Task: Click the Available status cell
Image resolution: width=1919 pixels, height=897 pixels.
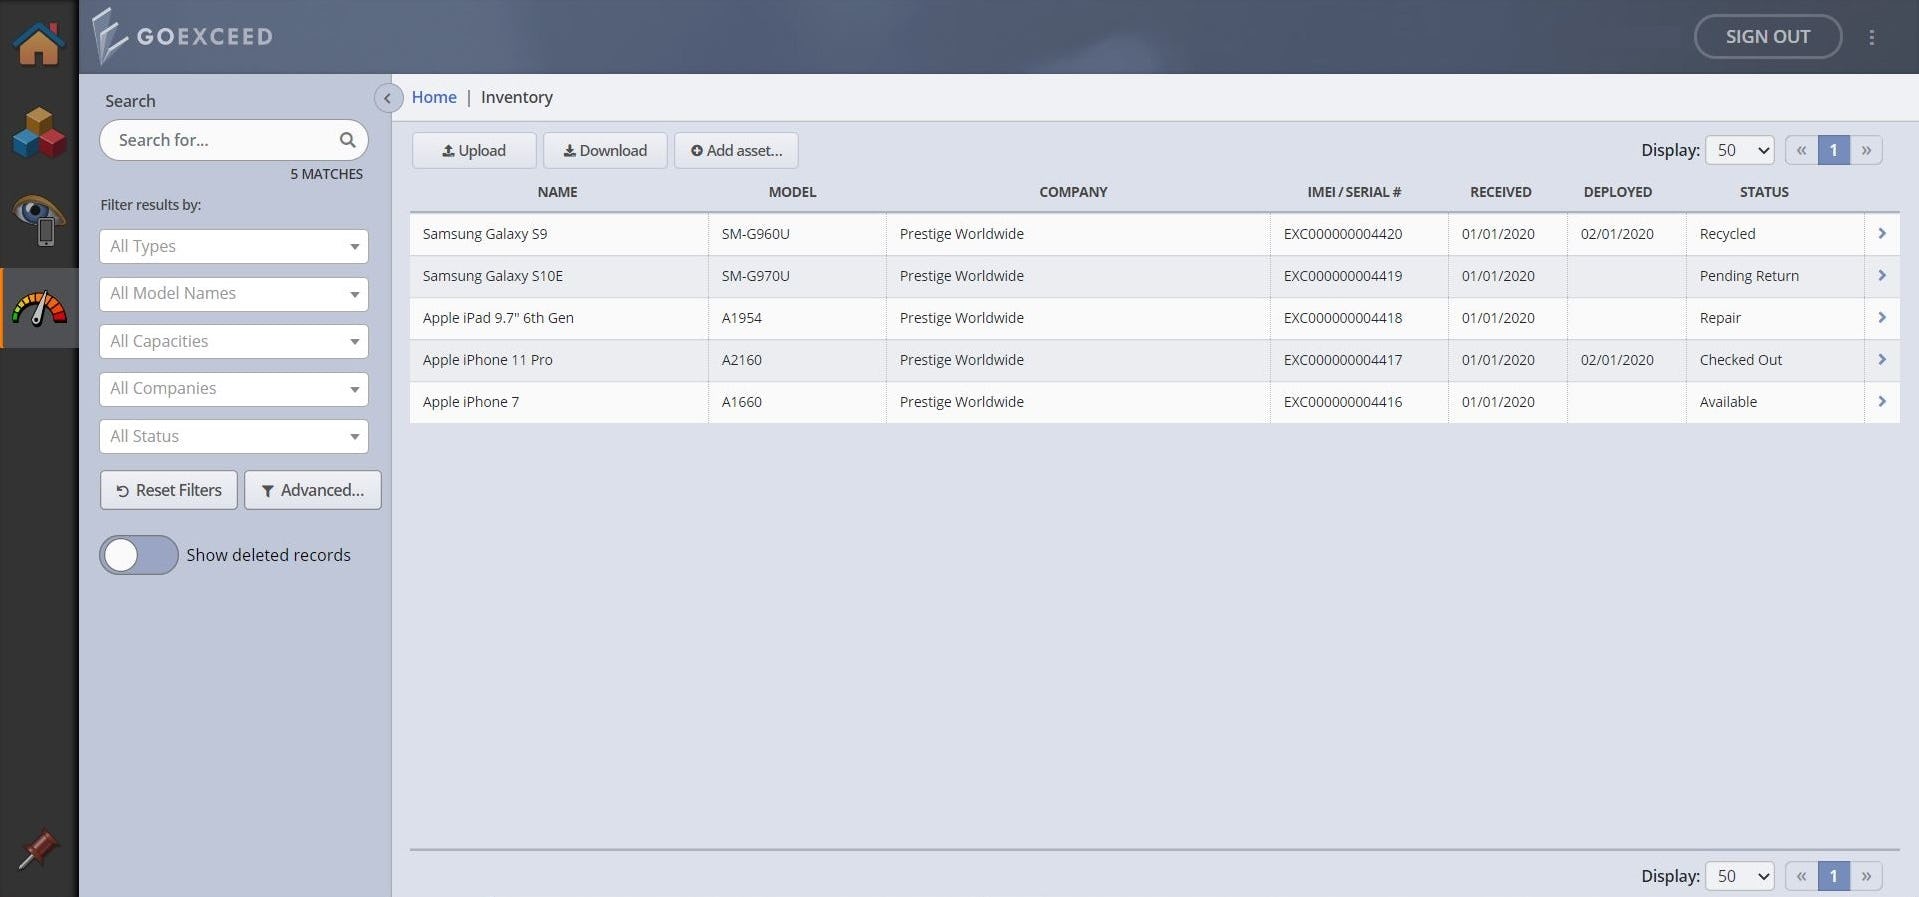Action: [x=1775, y=401]
